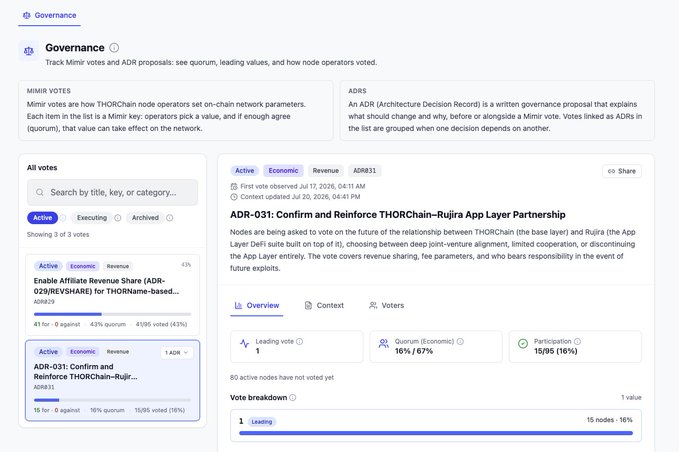Click the ADR-031 card progress bar
The height and width of the screenshot is (452, 679).
click(113, 400)
